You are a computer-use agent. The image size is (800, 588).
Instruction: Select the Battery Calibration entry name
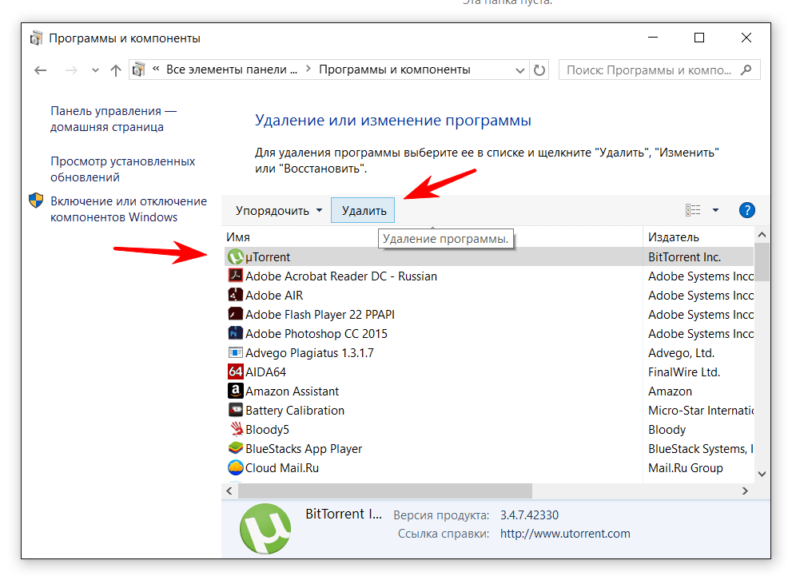coord(295,410)
